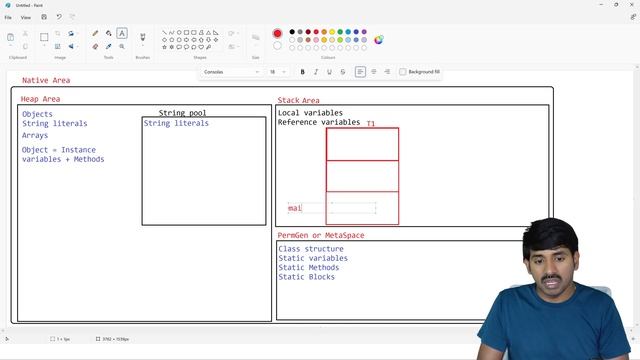
Task: Toggle Underline text formatting
Action: (329, 72)
